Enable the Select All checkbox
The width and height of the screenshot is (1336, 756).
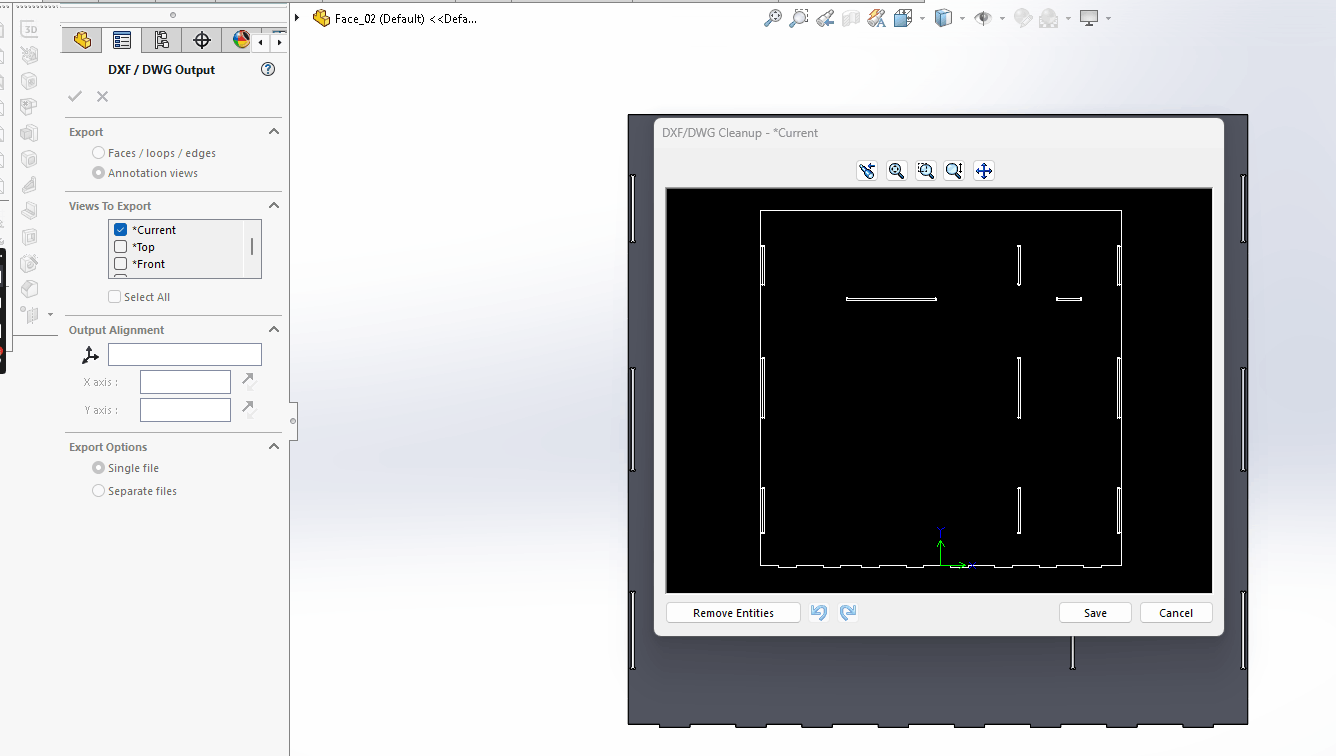(x=114, y=297)
